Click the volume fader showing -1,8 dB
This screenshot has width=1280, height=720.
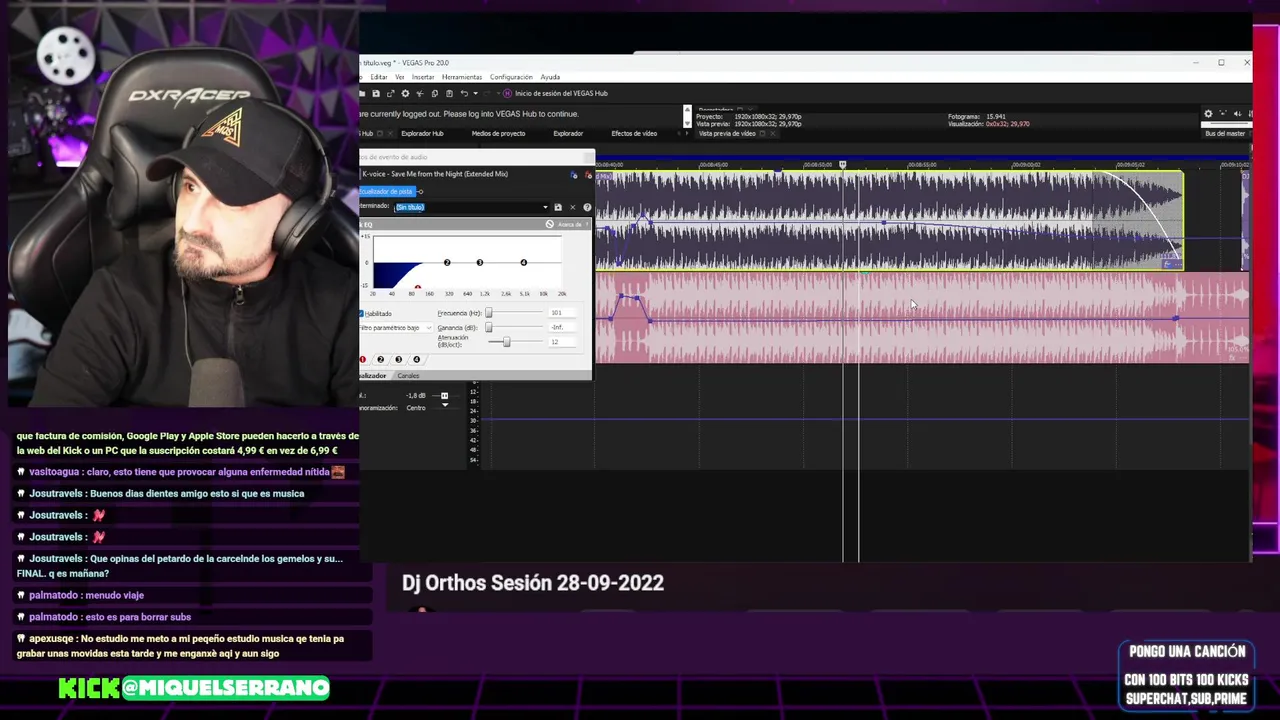click(444, 395)
